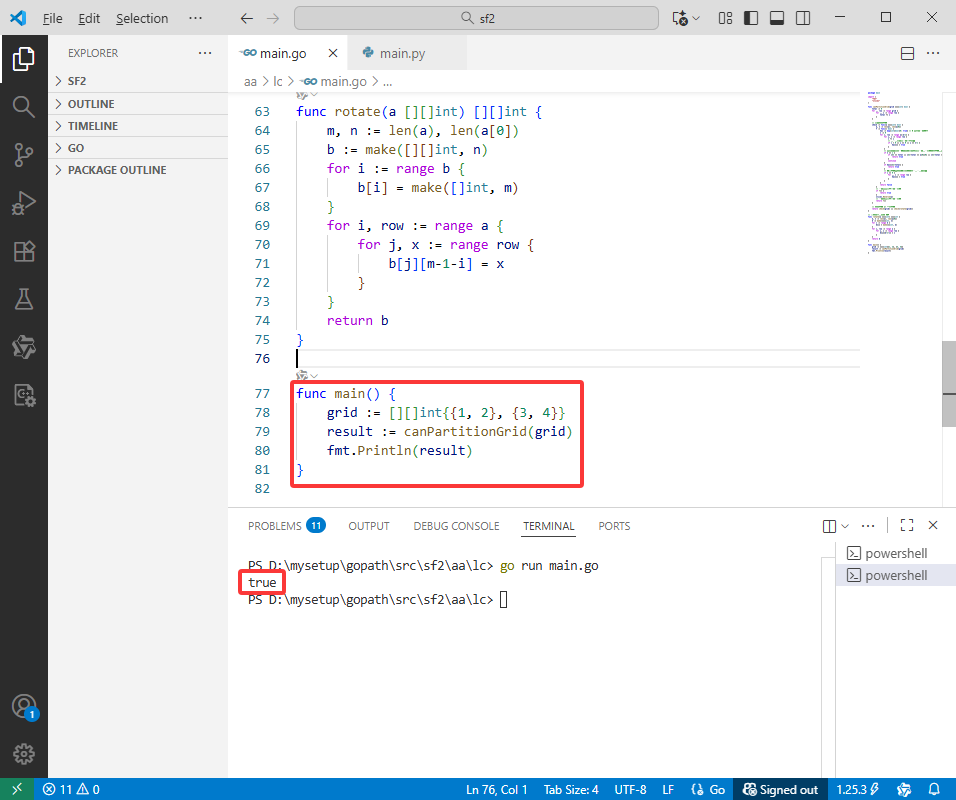This screenshot has height=800, width=956.
Task: Open terminal panel more actions ellipsis
Action: [868, 526]
